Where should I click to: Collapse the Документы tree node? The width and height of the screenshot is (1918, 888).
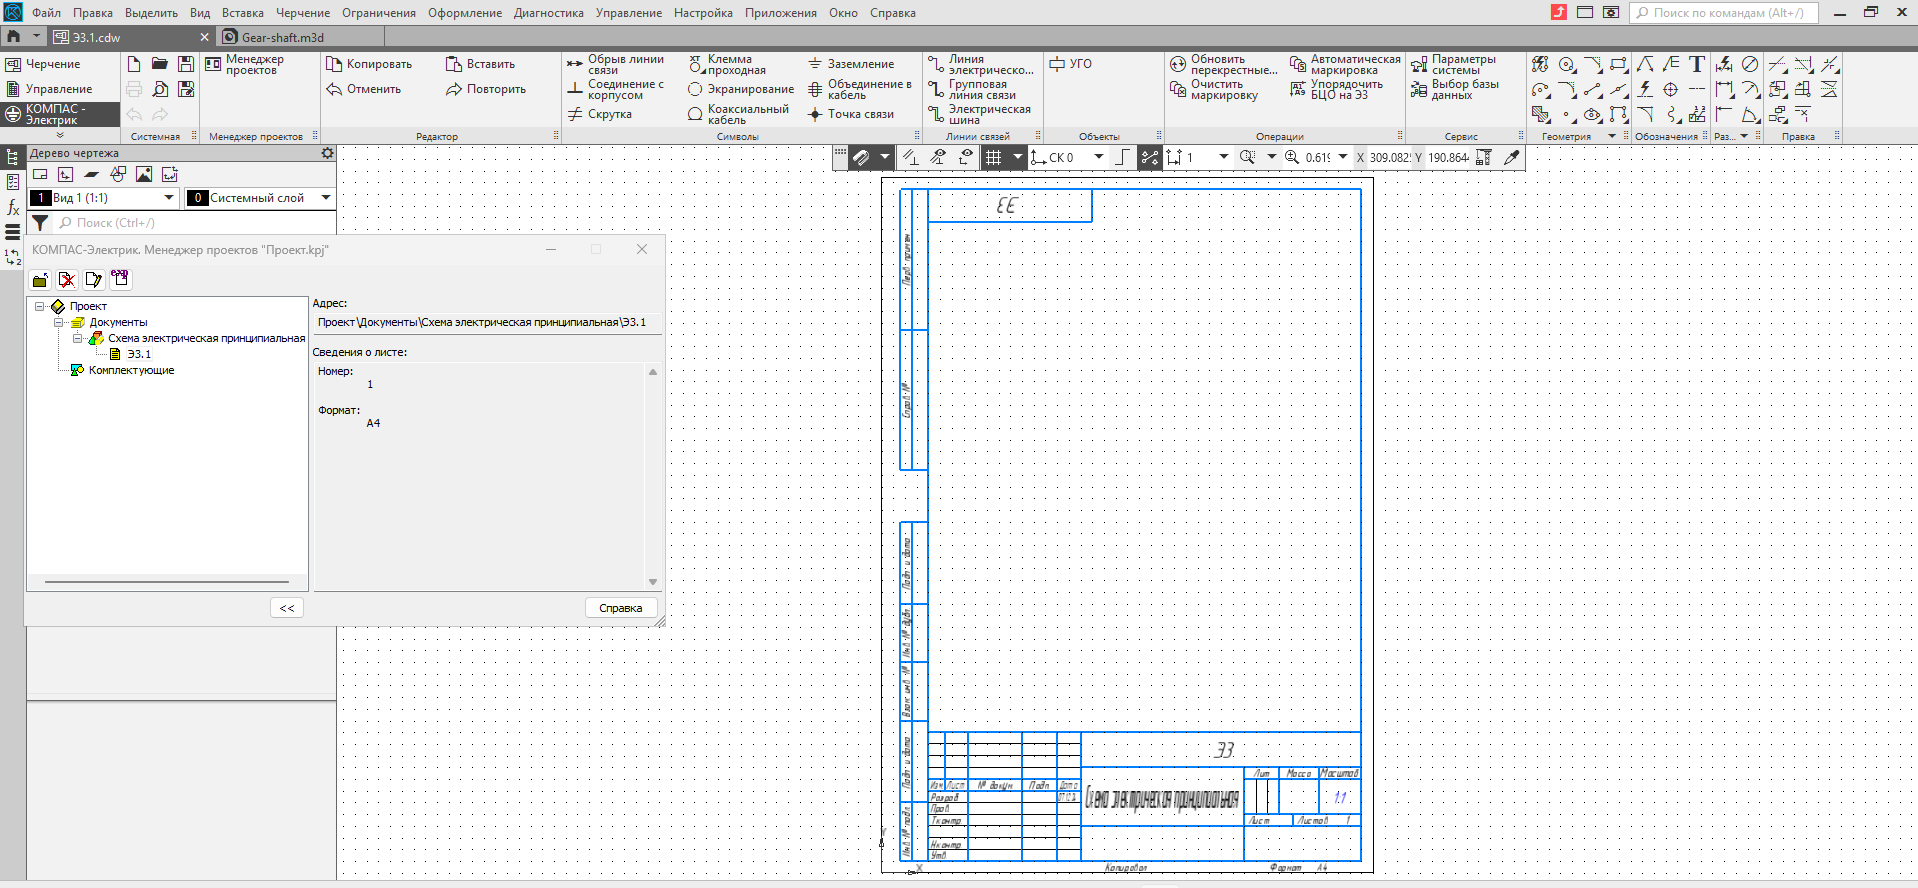point(59,322)
